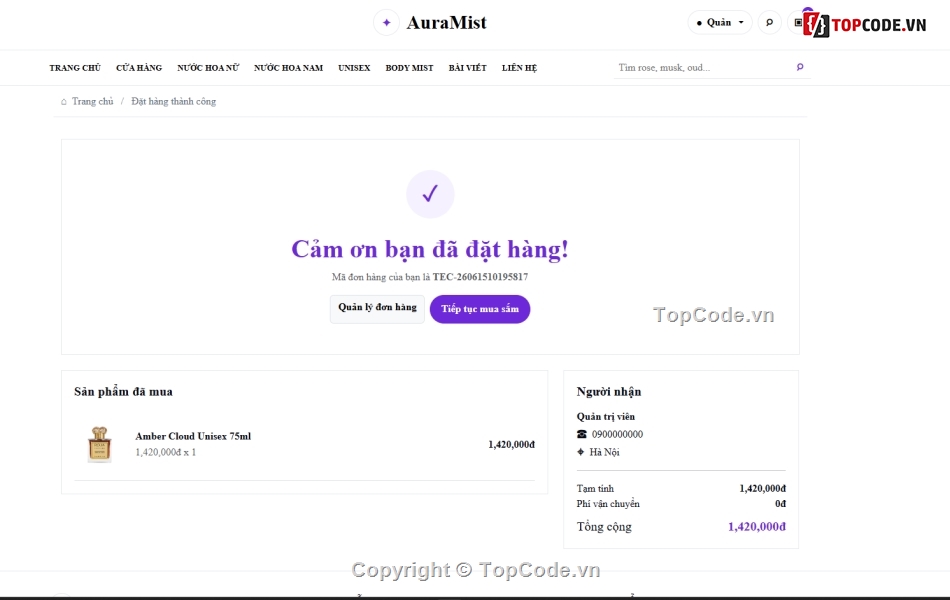The image size is (950, 600).
Task: Click the home icon in breadcrumb
Action: (64, 102)
